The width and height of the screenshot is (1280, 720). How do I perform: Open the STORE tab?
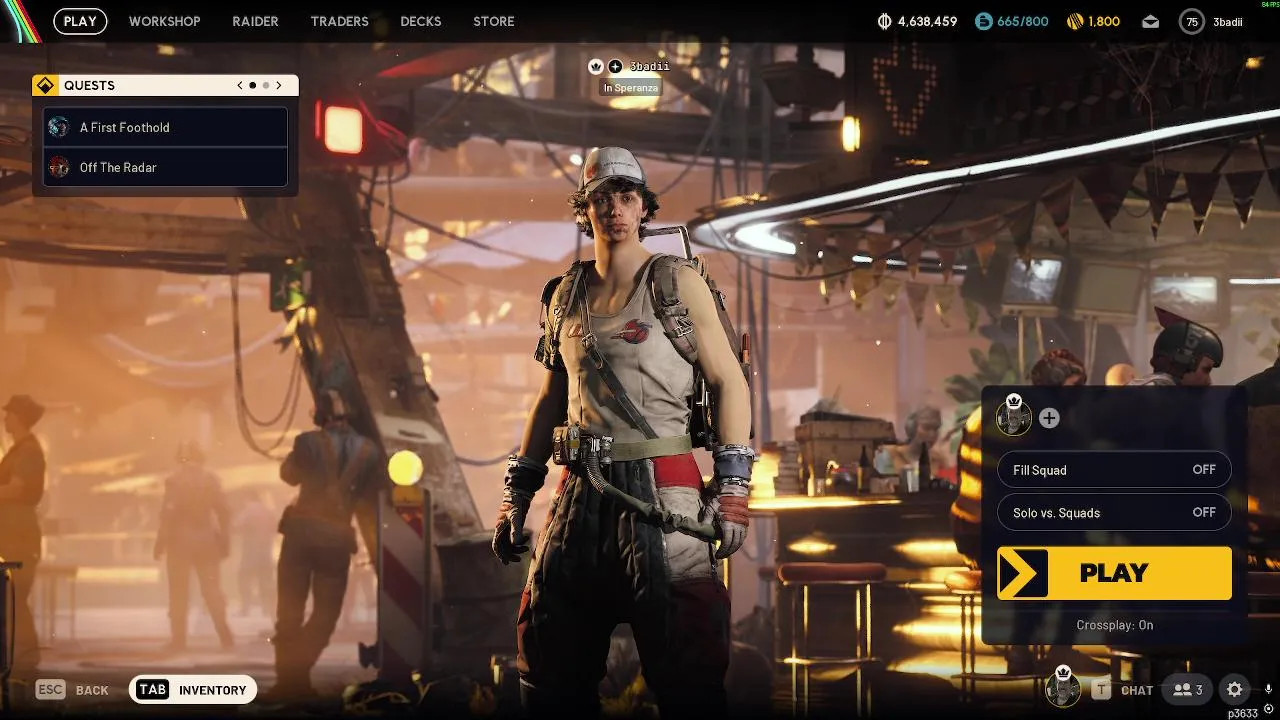pos(493,21)
